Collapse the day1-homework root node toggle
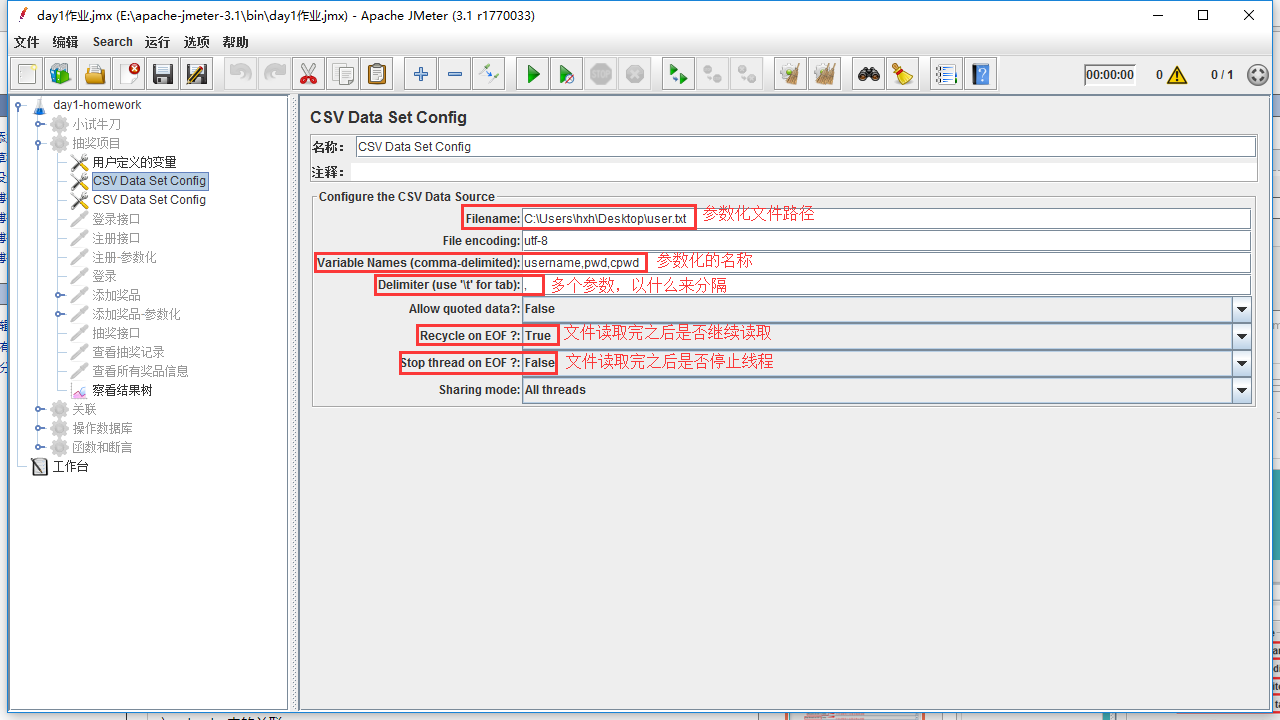The image size is (1280, 720). [x=19, y=105]
